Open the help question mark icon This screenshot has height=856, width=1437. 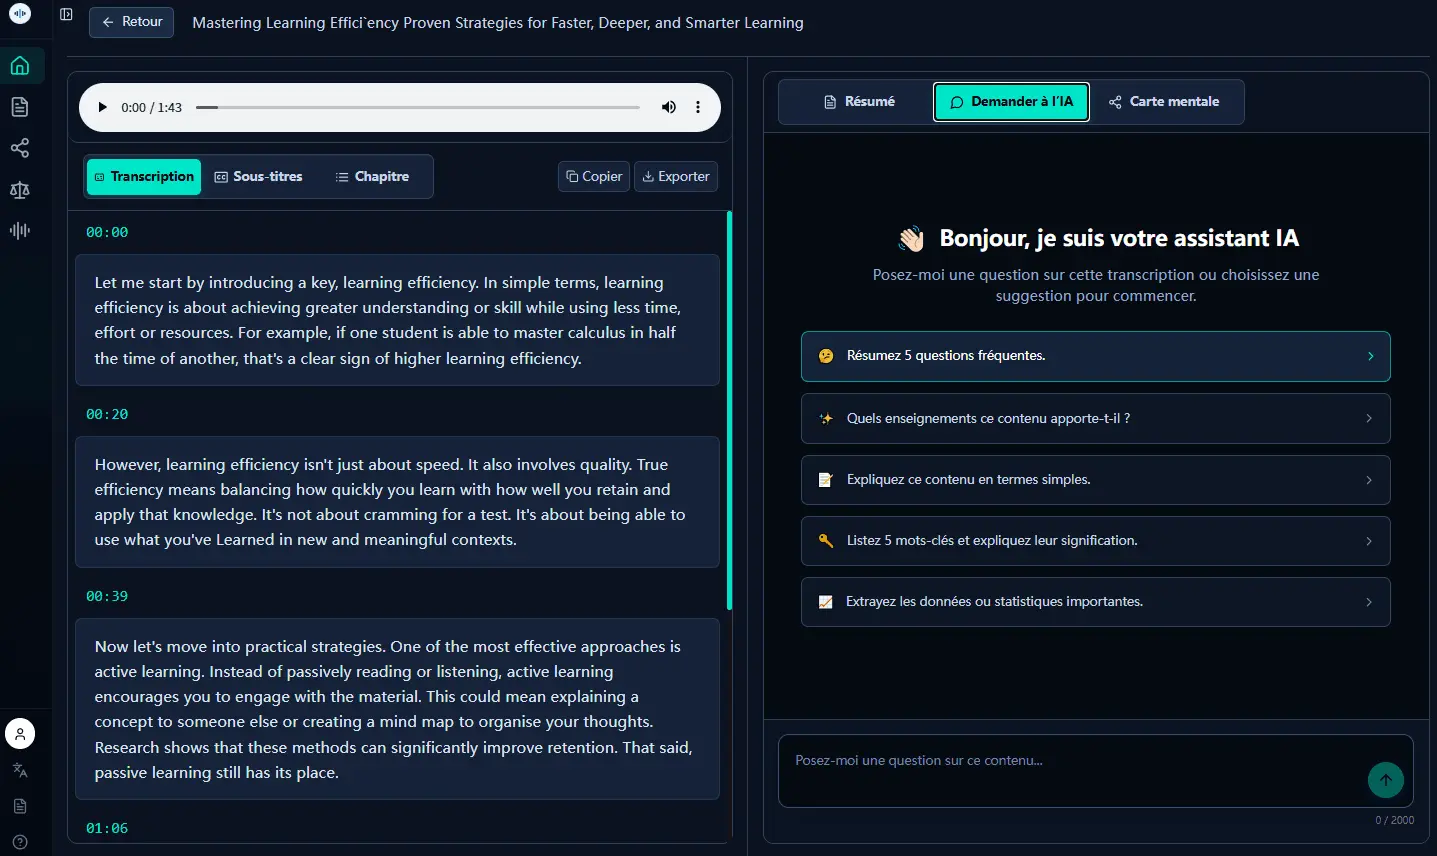click(20, 842)
